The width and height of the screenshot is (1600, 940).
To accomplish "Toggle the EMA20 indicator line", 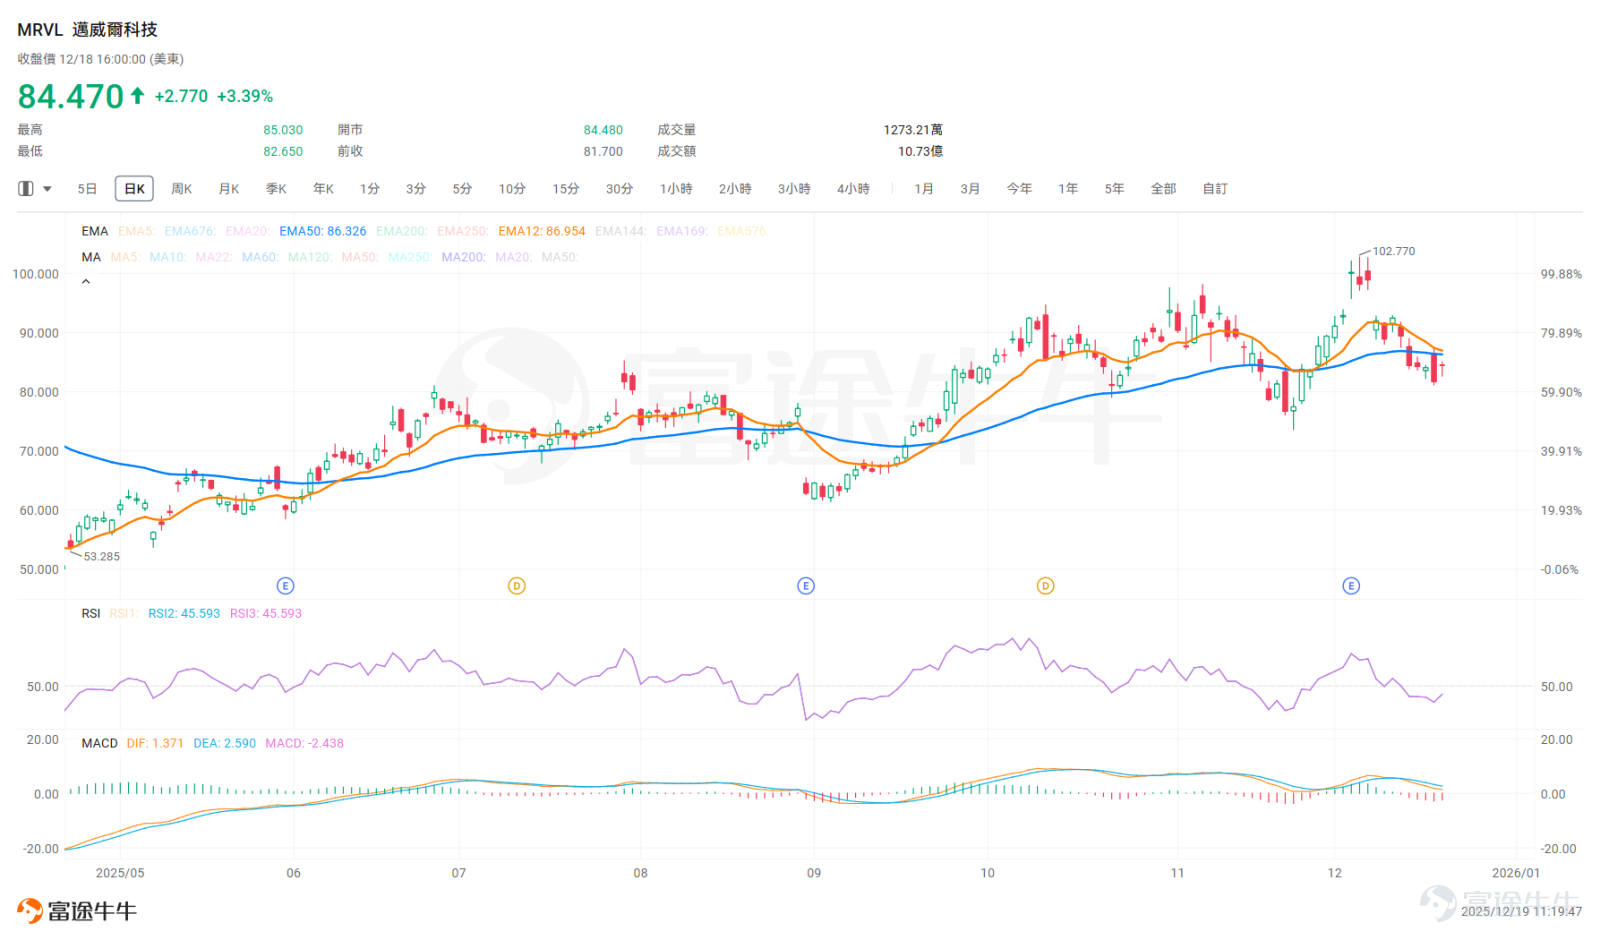I will [x=247, y=231].
